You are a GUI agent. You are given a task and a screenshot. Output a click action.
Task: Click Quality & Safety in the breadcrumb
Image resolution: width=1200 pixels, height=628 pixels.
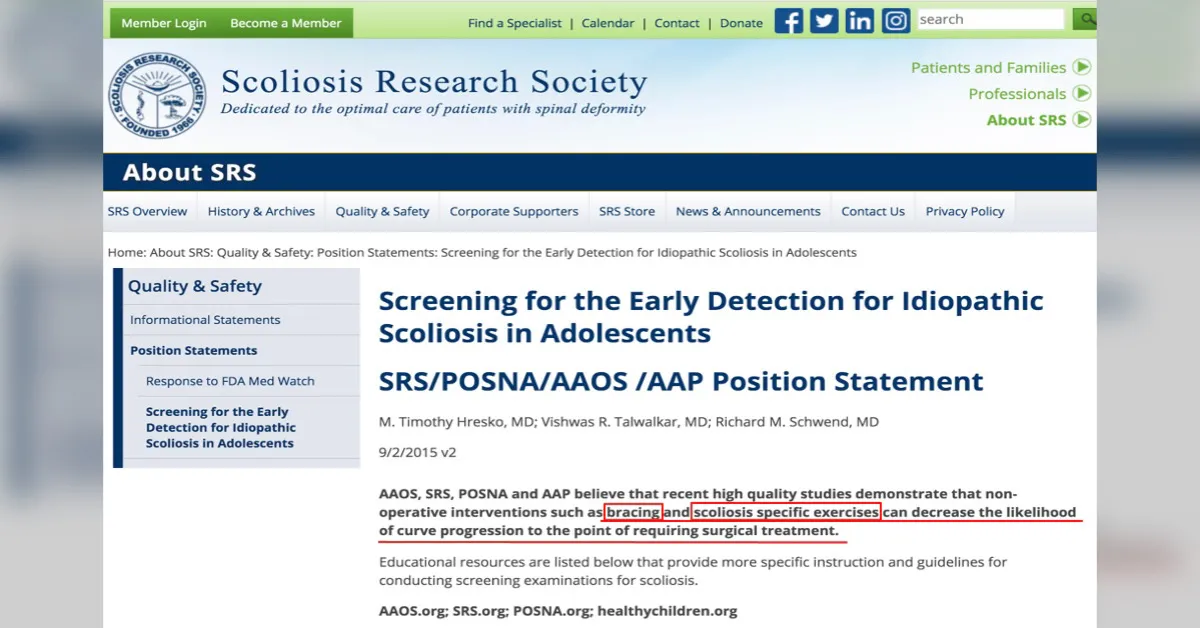[264, 252]
